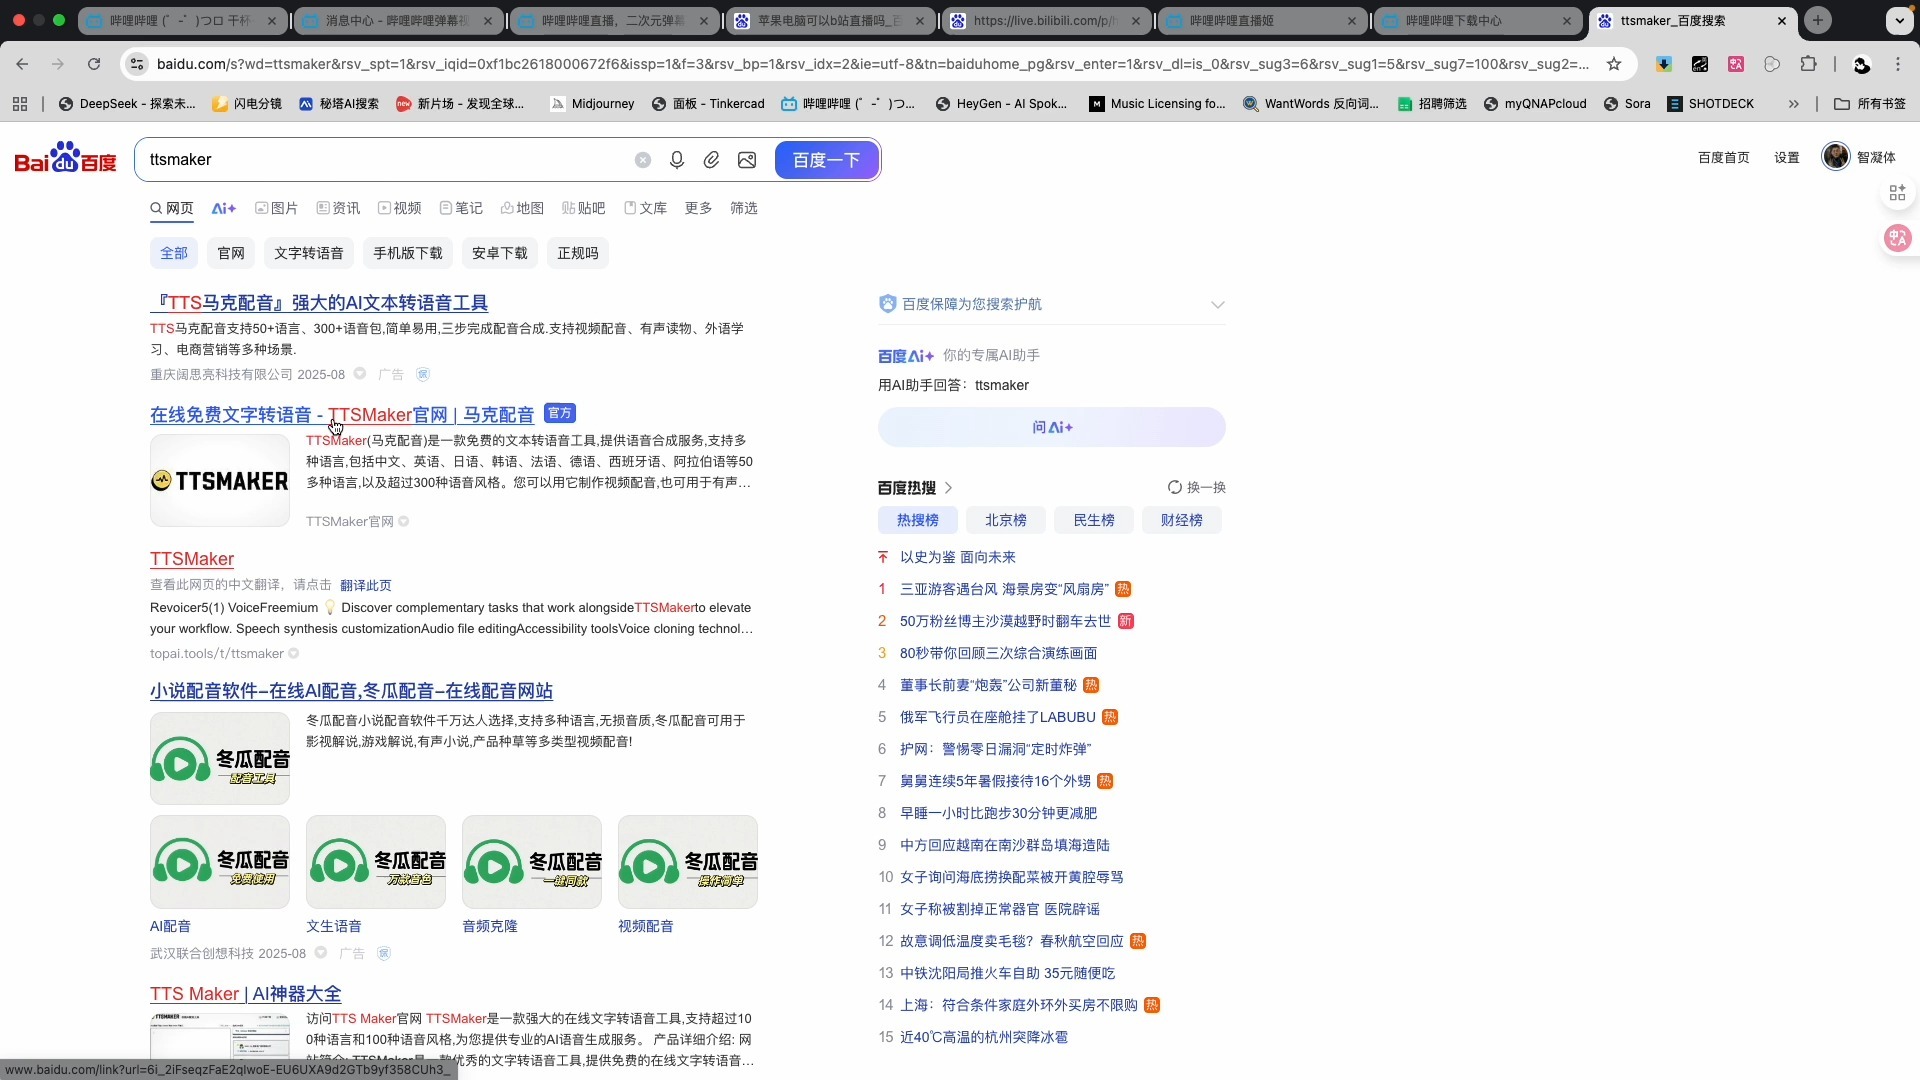The width and height of the screenshot is (1920, 1080).
Task: Click hot search 俄军飞行员在座舱挂了LABUBU
Action: click(x=998, y=717)
